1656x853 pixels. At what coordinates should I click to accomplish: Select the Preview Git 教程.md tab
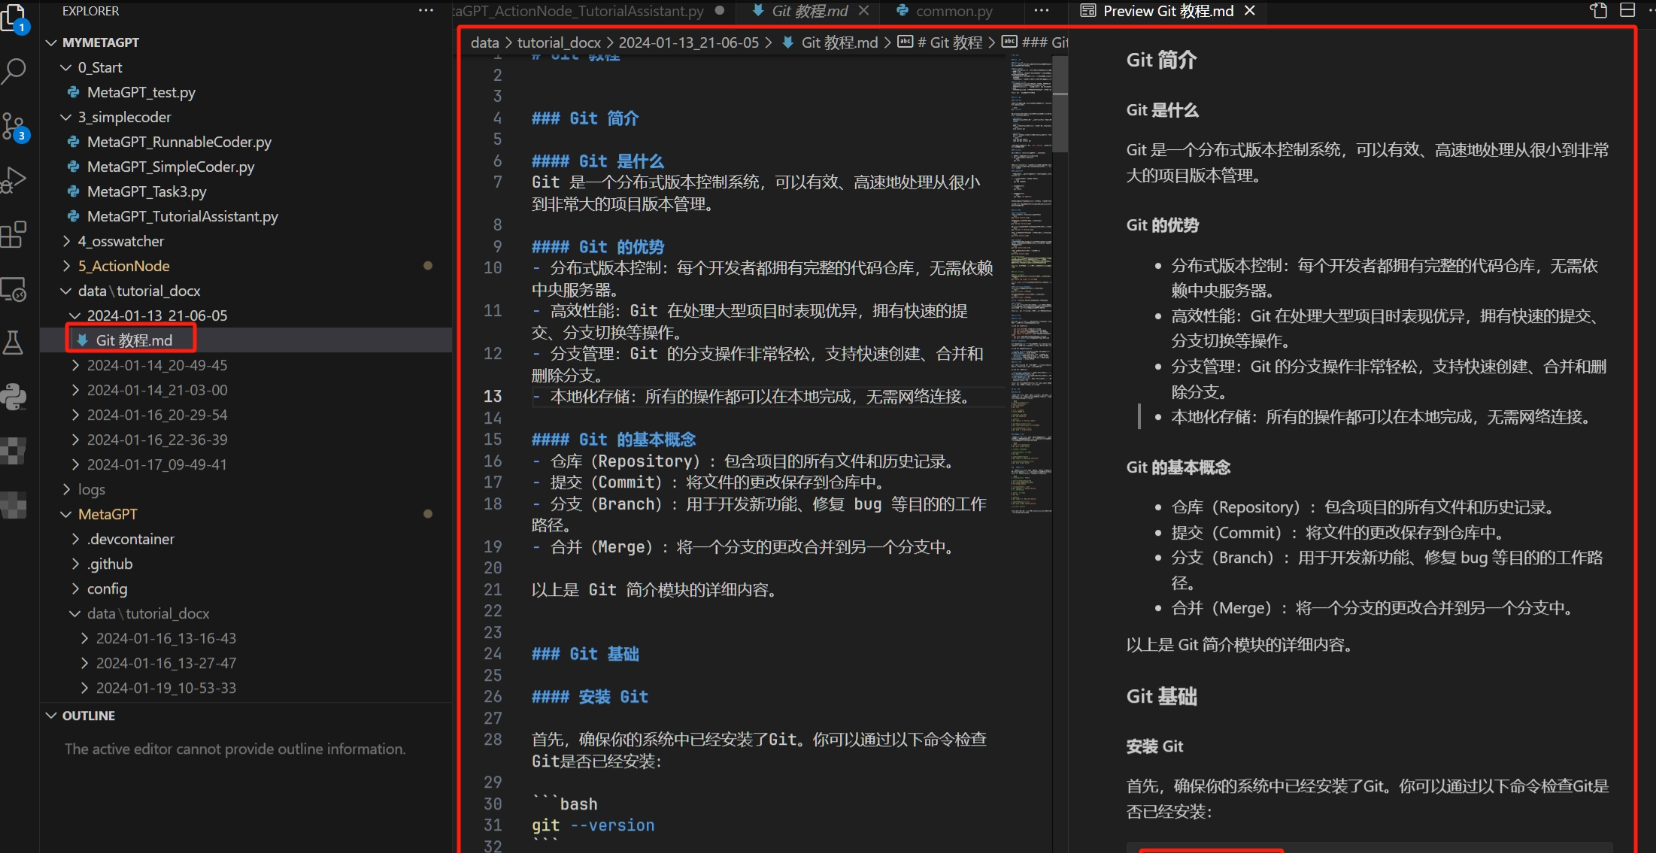pyautogui.click(x=1167, y=11)
